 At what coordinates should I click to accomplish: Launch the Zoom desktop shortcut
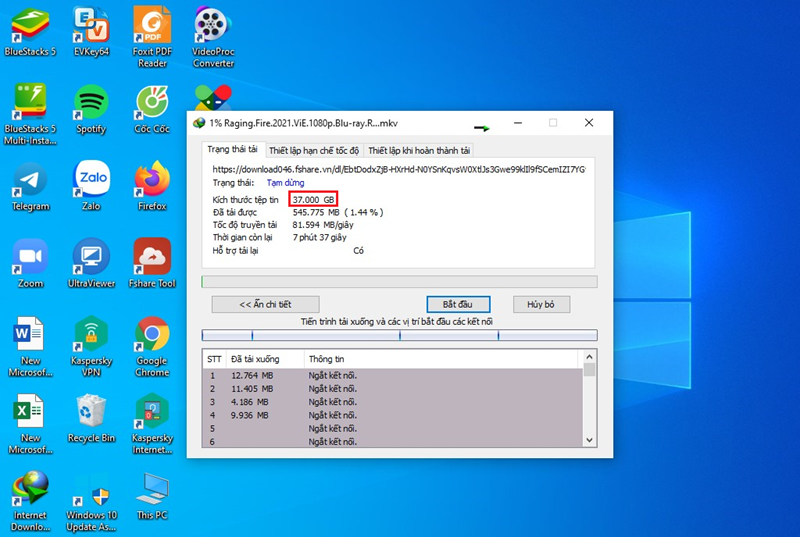point(30,264)
